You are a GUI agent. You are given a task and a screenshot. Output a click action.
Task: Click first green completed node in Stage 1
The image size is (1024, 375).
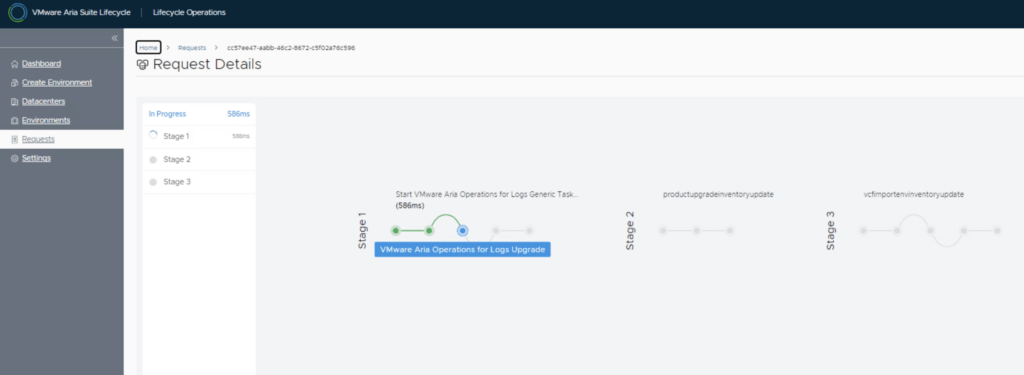pyautogui.click(x=396, y=231)
